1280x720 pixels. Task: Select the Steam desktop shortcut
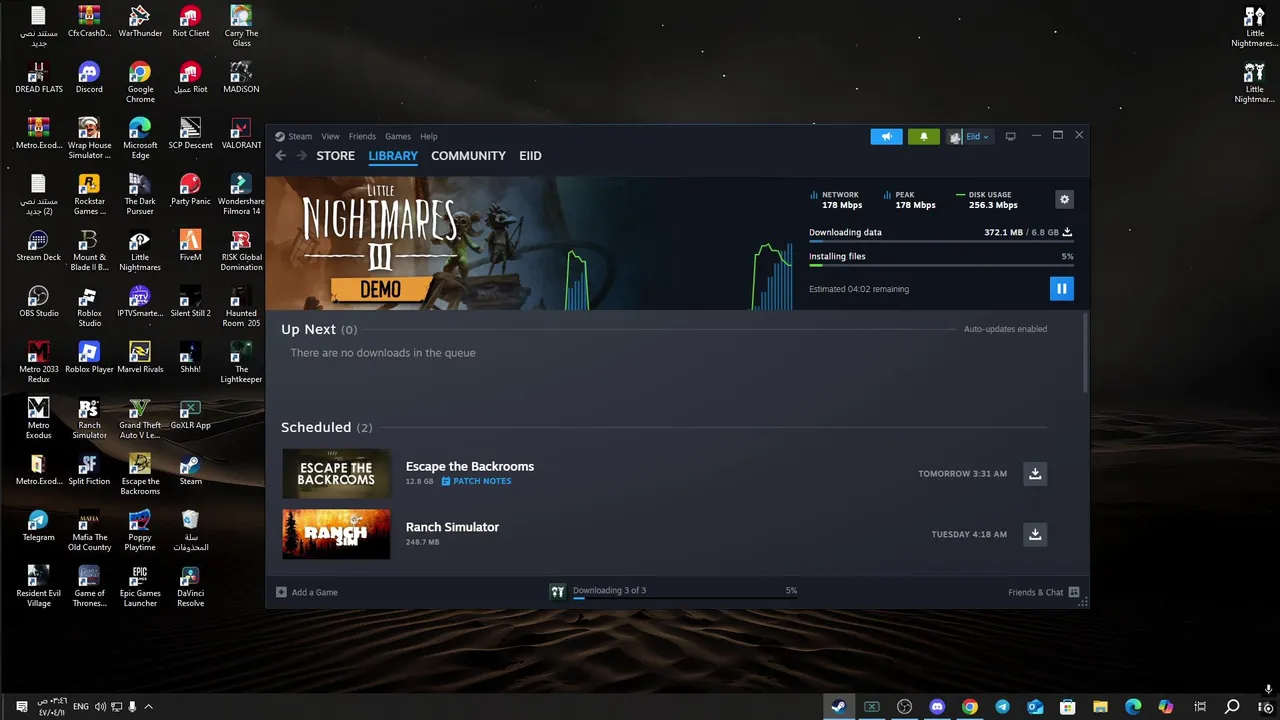click(190, 469)
